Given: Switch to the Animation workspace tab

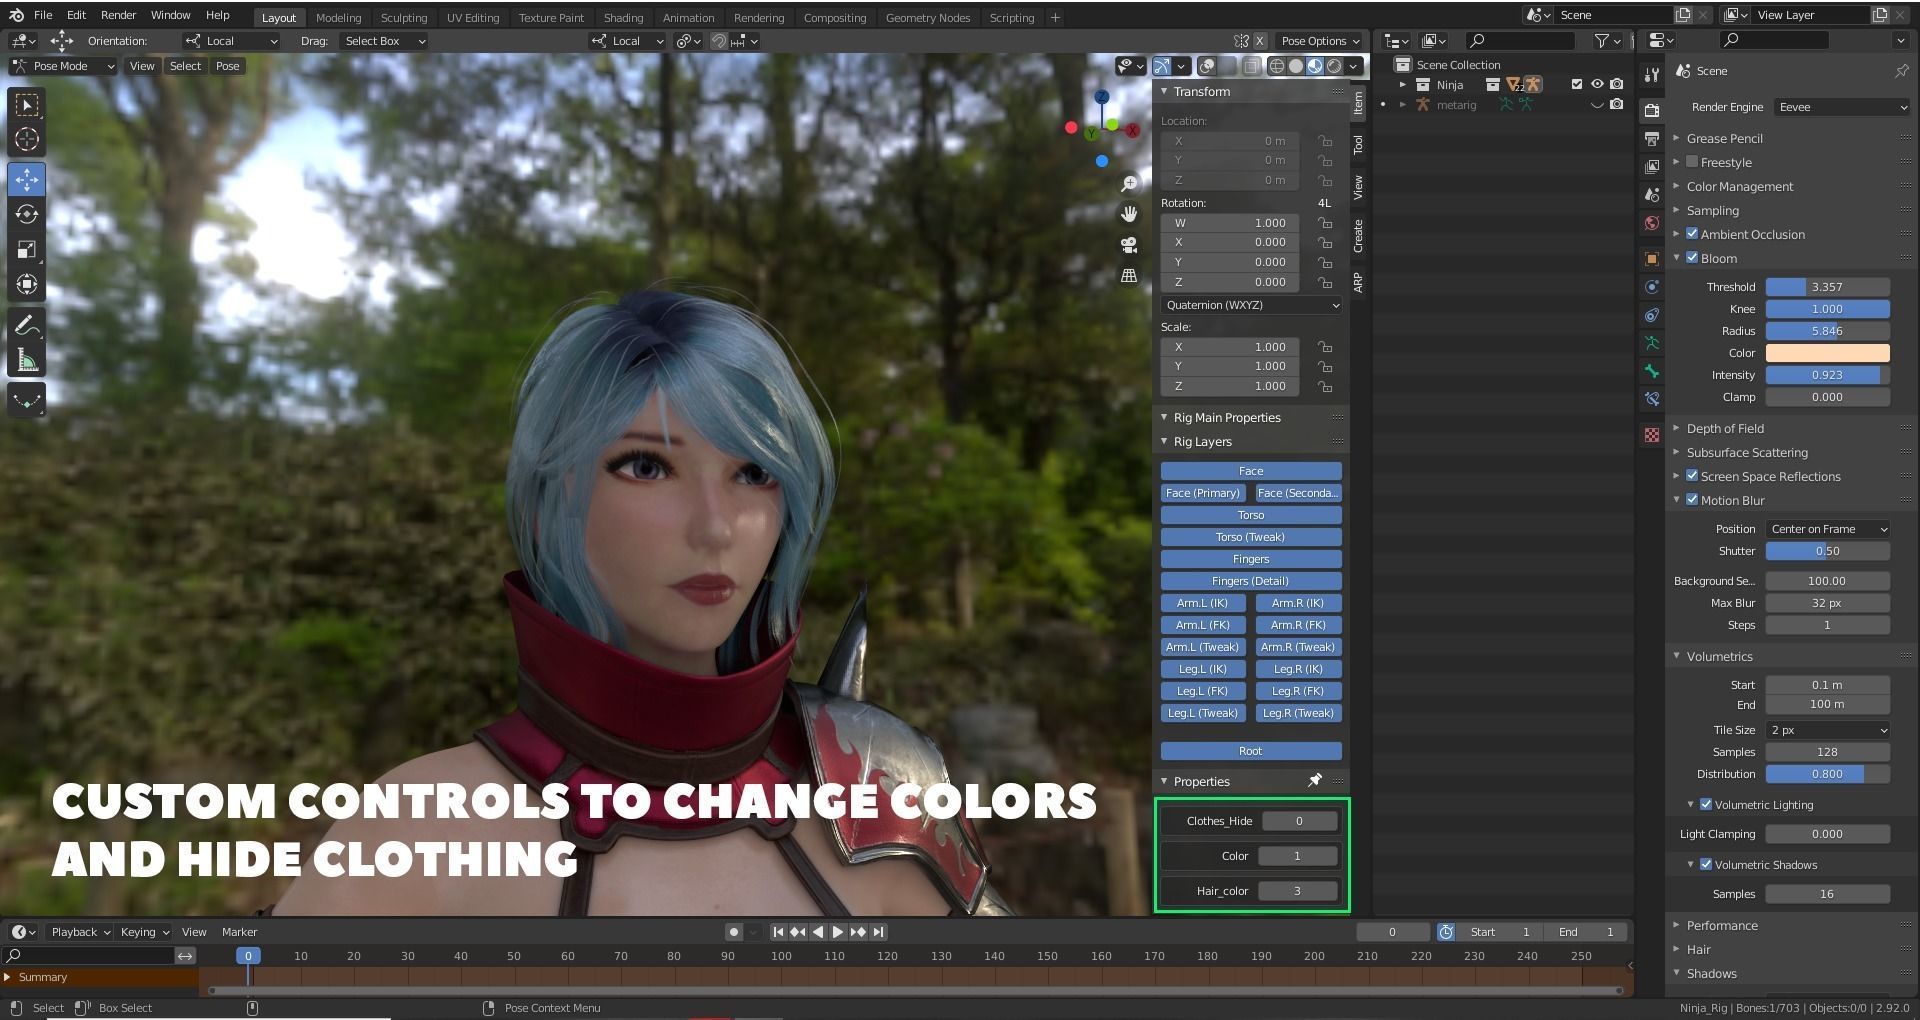Looking at the screenshot, I should [688, 17].
